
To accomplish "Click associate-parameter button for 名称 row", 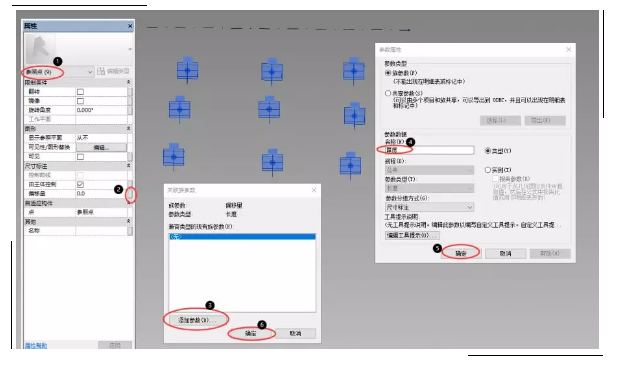I will click(x=130, y=231).
